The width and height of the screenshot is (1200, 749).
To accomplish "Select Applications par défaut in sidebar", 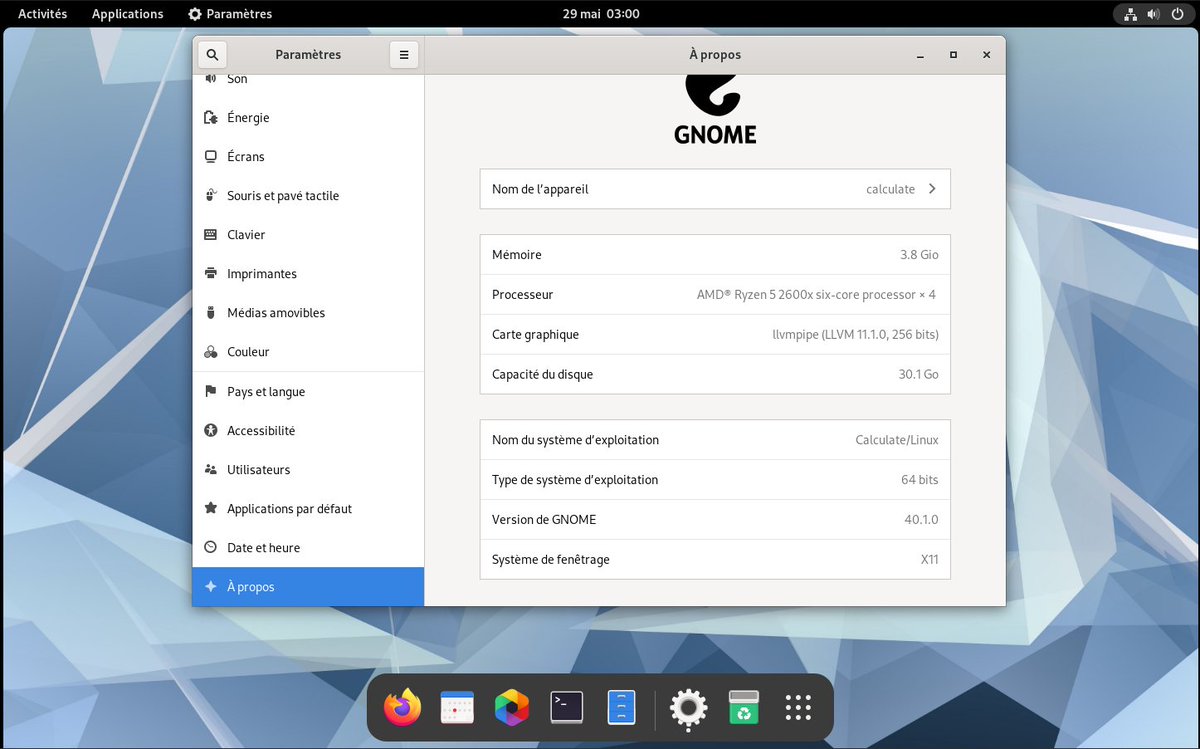I will (308, 508).
